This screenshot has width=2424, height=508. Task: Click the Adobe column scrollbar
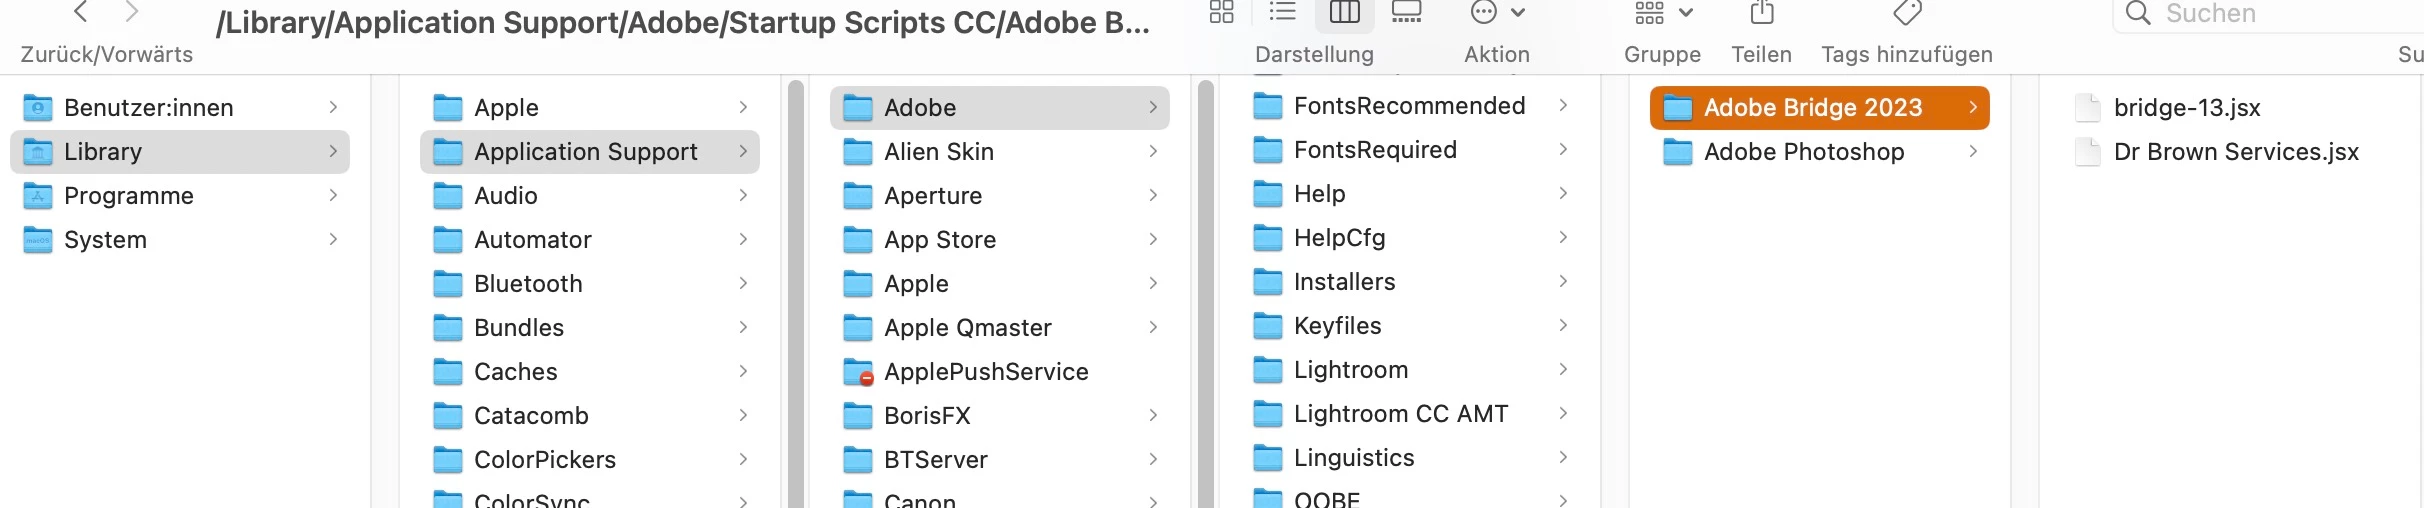point(1206,294)
